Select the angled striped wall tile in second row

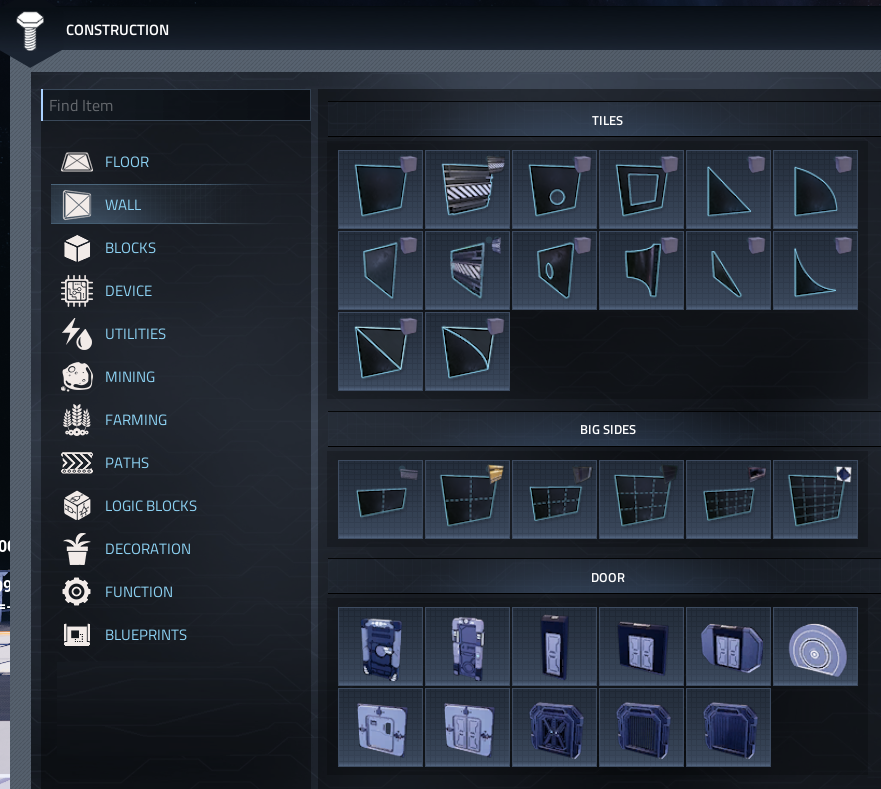[467, 270]
